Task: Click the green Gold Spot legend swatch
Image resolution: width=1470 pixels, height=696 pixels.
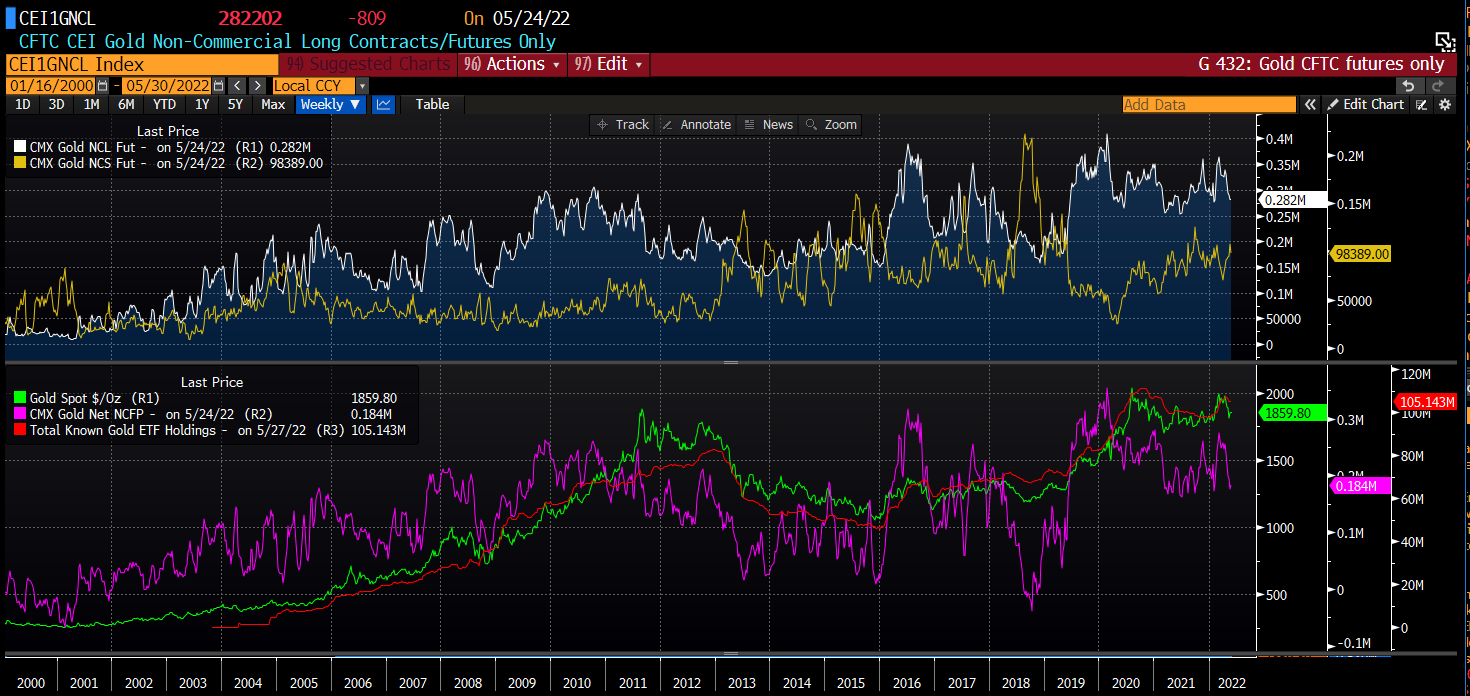Action: pyautogui.click(x=18, y=398)
